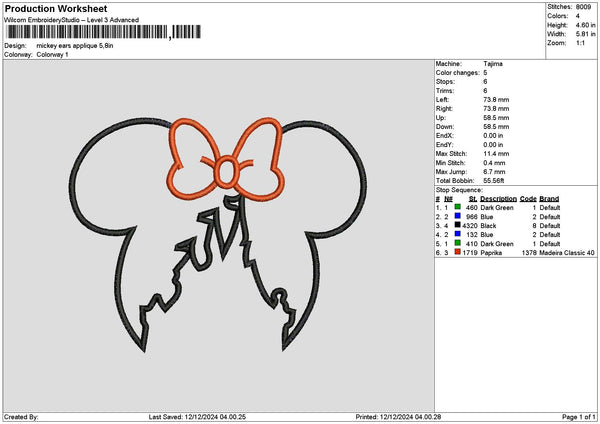Click the Black description with 4320 stitches

coord(488,226)
